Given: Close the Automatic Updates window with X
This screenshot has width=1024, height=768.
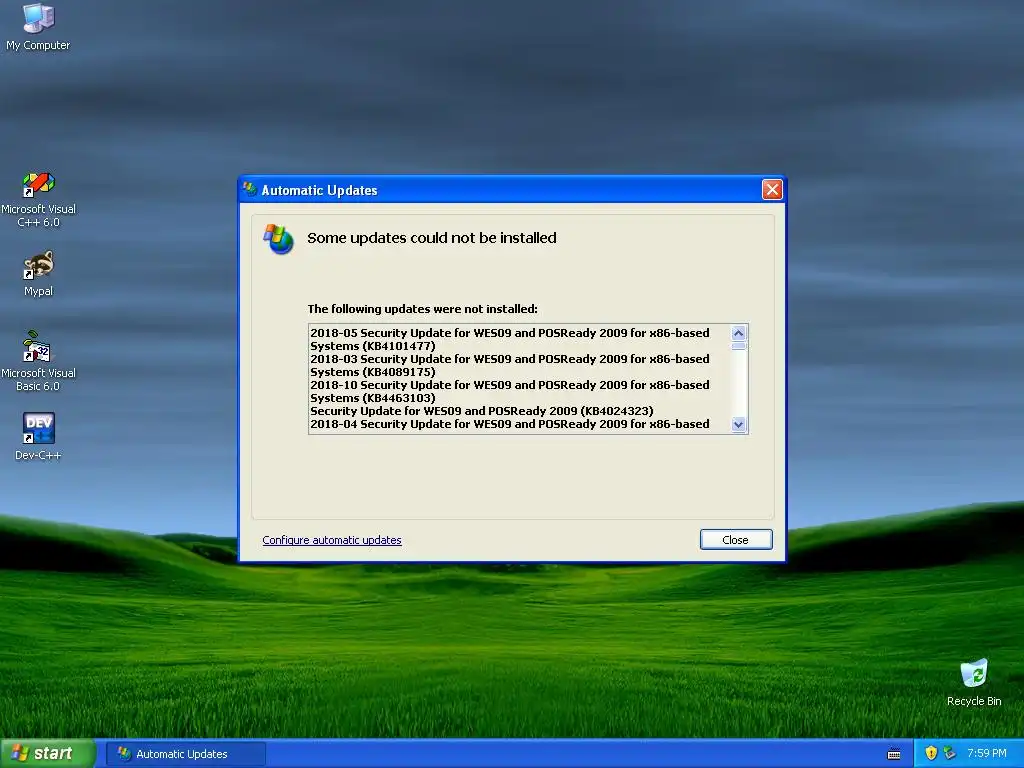Looking at the screenshot, I should [x=772, y=189].
